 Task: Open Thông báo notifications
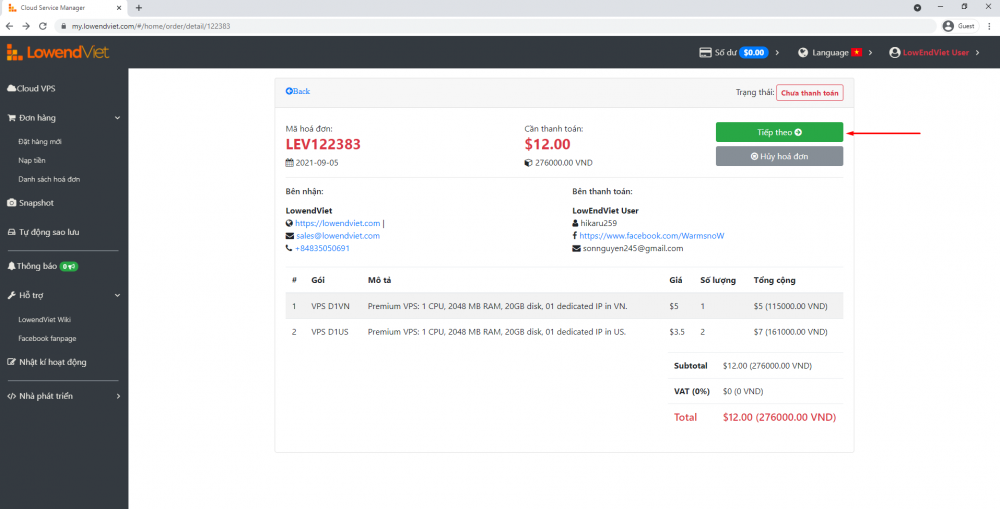click(32, 266)
